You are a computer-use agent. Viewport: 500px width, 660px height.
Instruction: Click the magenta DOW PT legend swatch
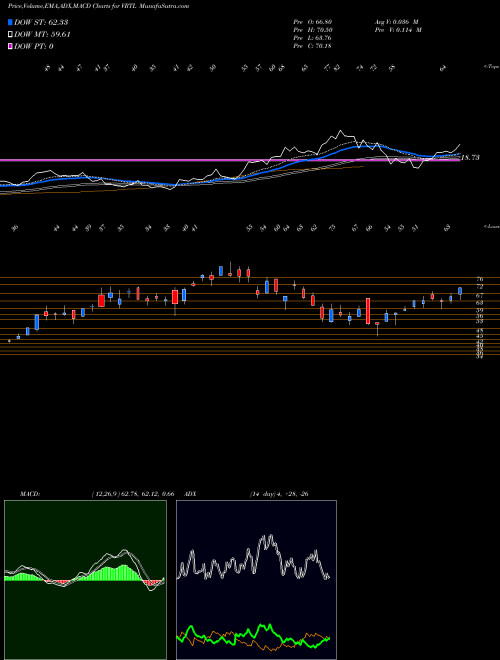11,47
